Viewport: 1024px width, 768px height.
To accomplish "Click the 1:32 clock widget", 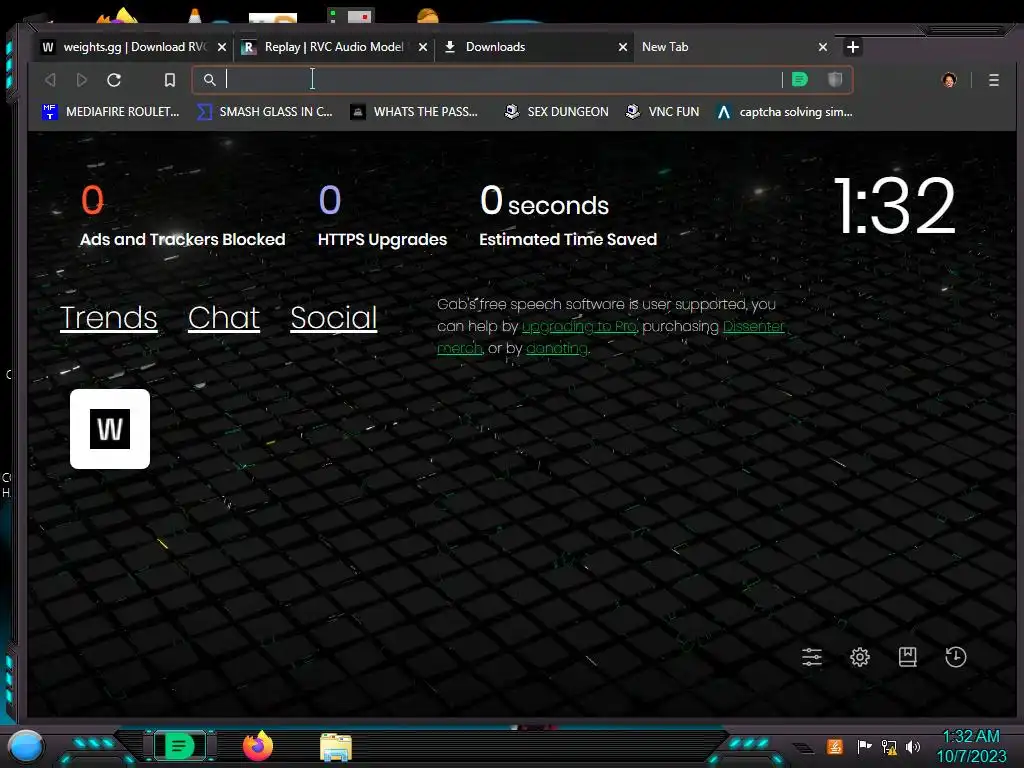I will pyautogui.click(x=895, y=206).
